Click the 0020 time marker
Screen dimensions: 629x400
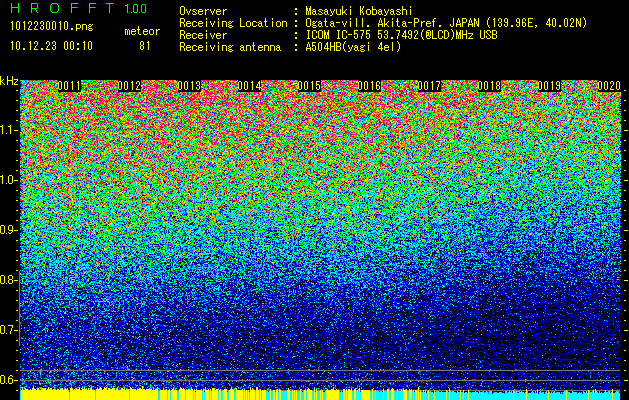click(x=609, y=86)
